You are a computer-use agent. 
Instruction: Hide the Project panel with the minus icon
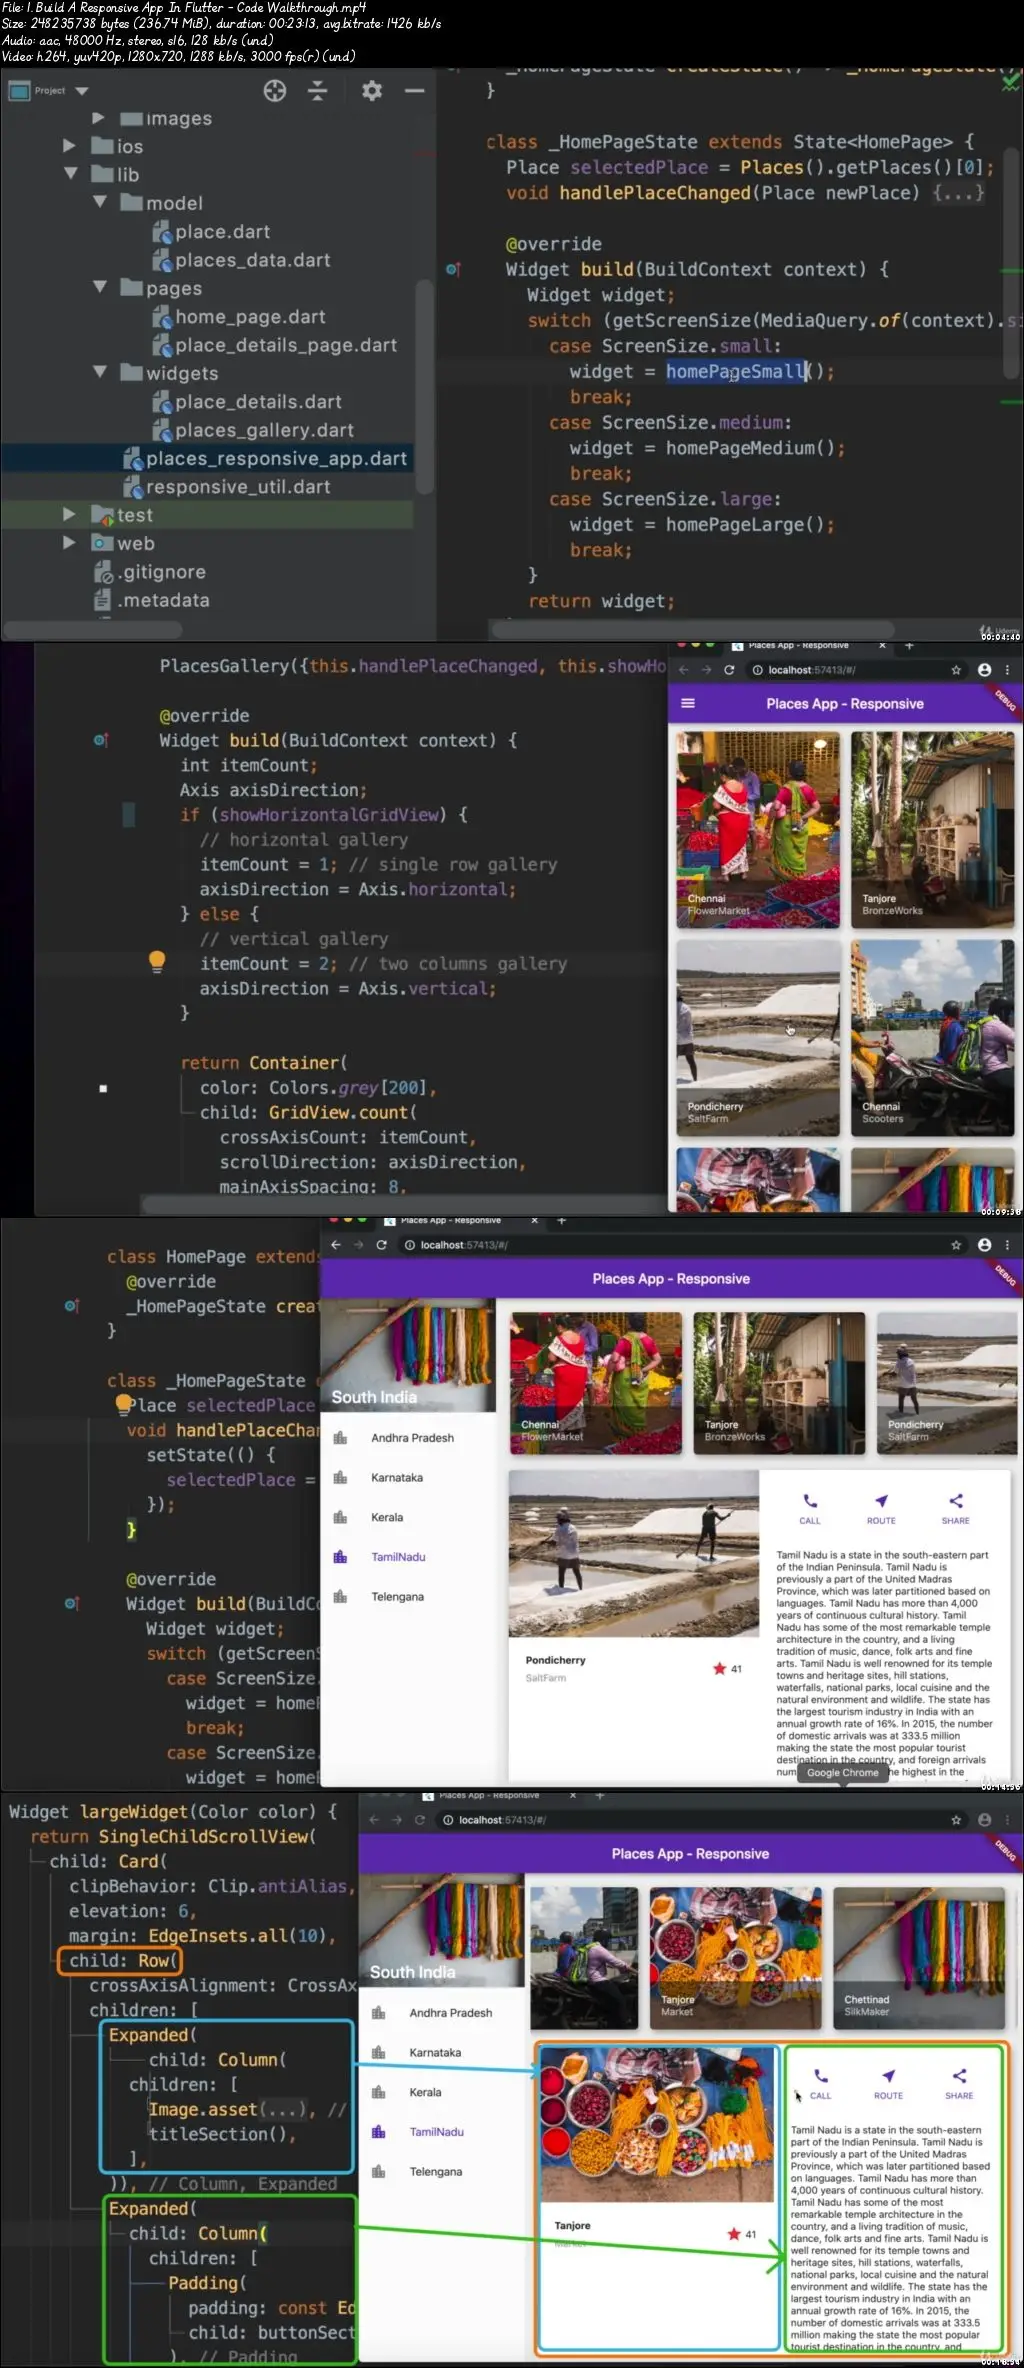415,91
